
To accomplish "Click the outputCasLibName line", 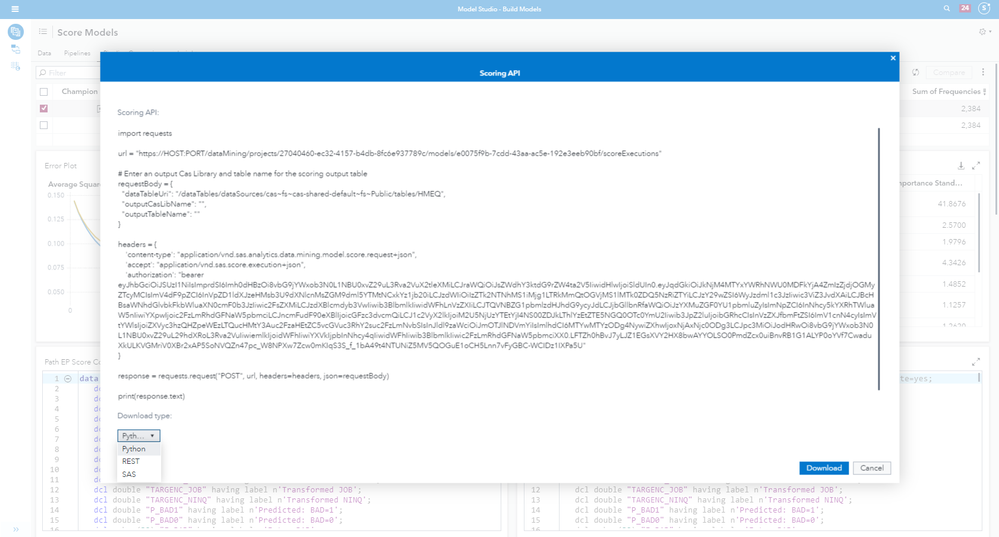I will pyautogui.click(x=164, y=204).
